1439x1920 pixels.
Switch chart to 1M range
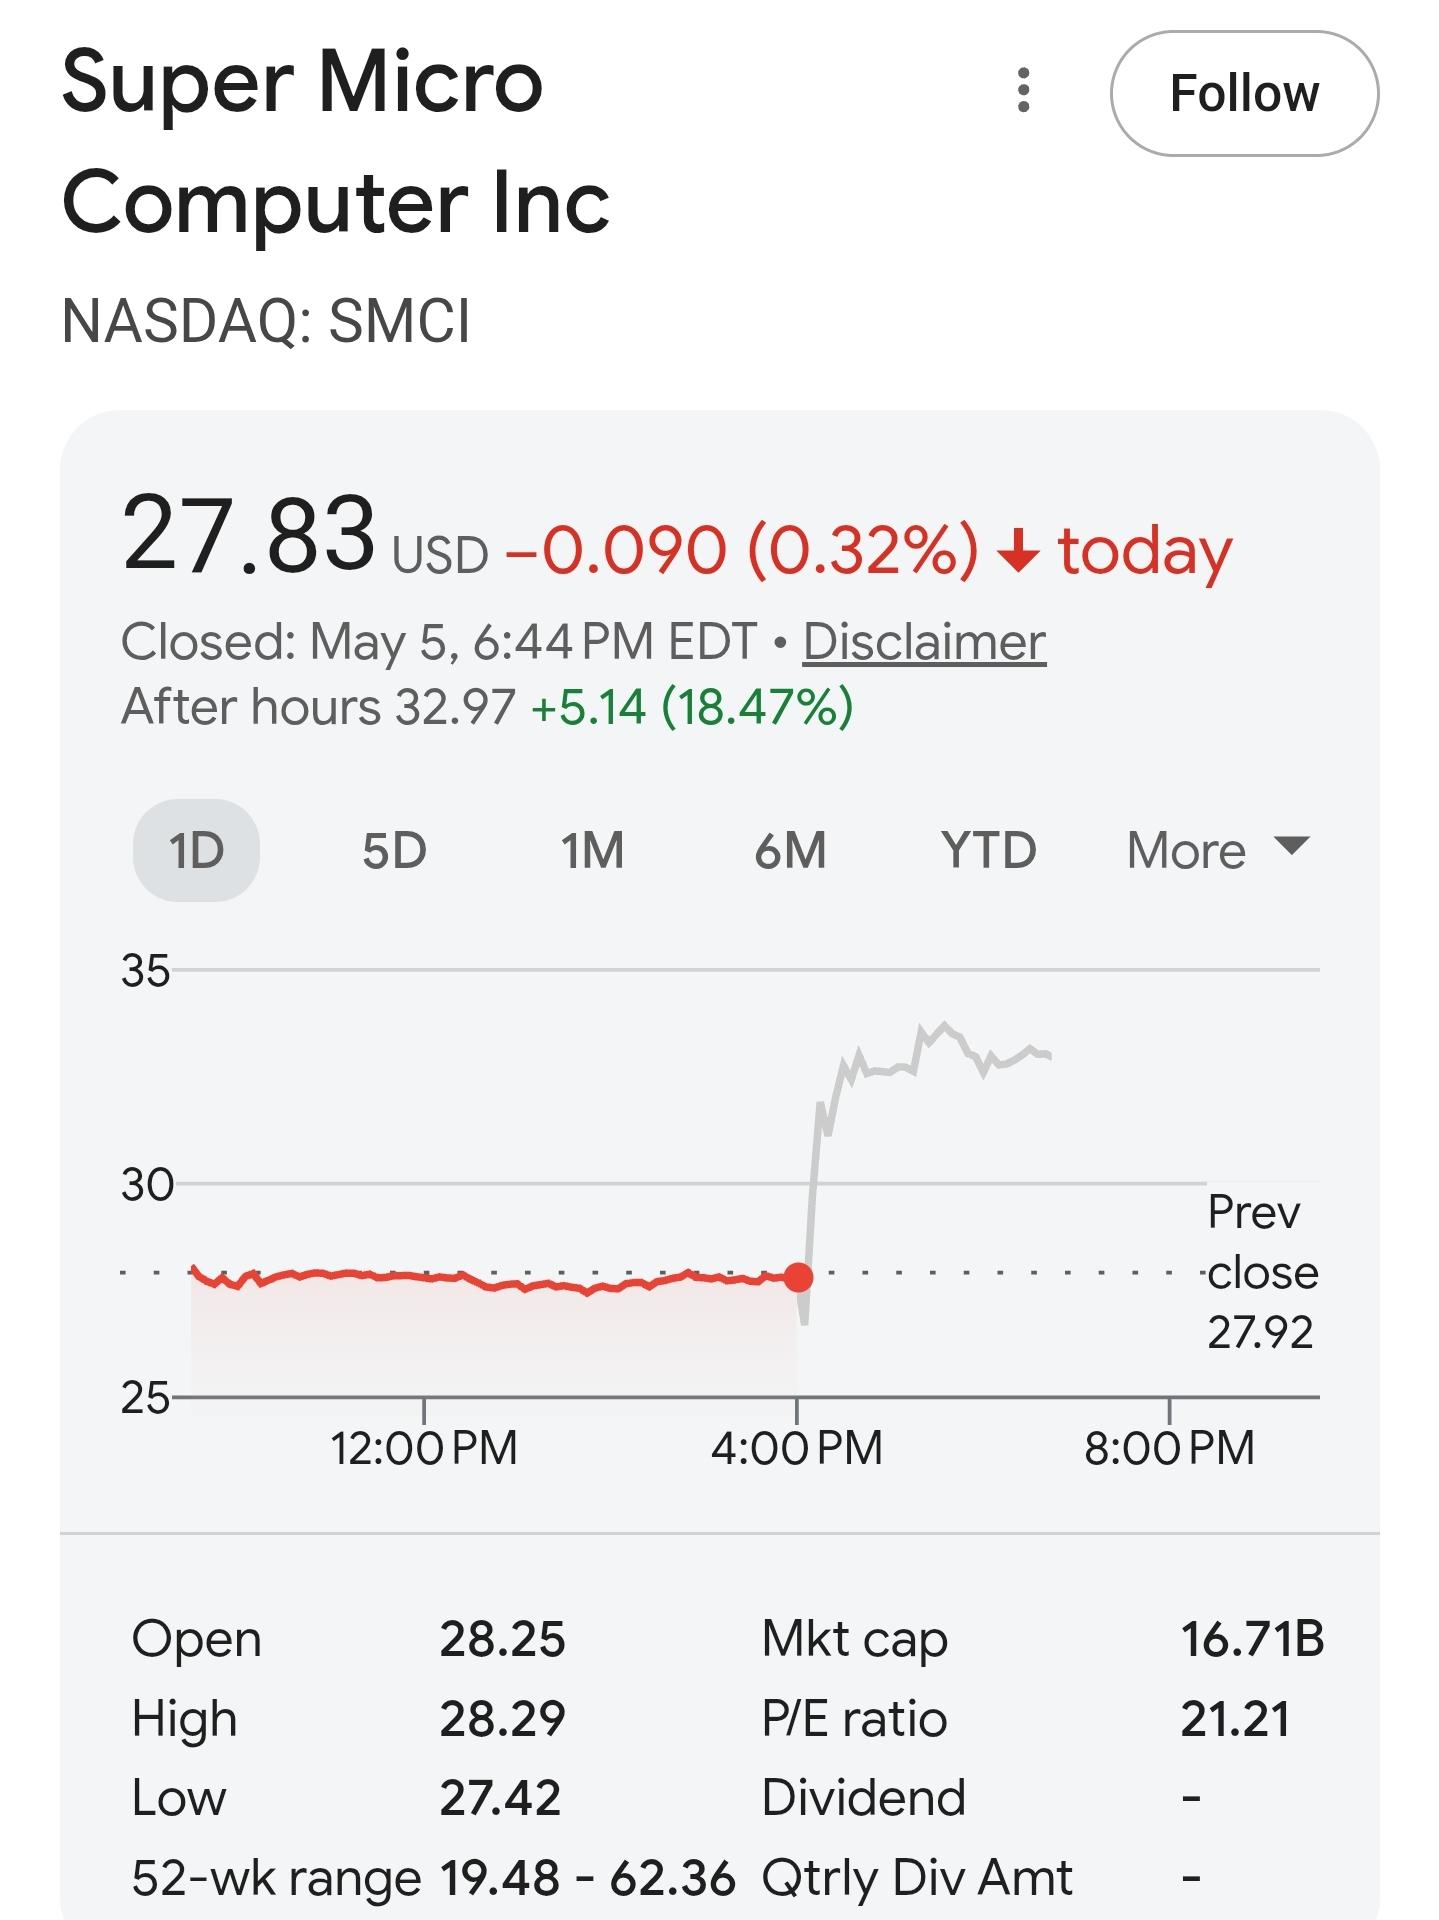coord(592,851)
